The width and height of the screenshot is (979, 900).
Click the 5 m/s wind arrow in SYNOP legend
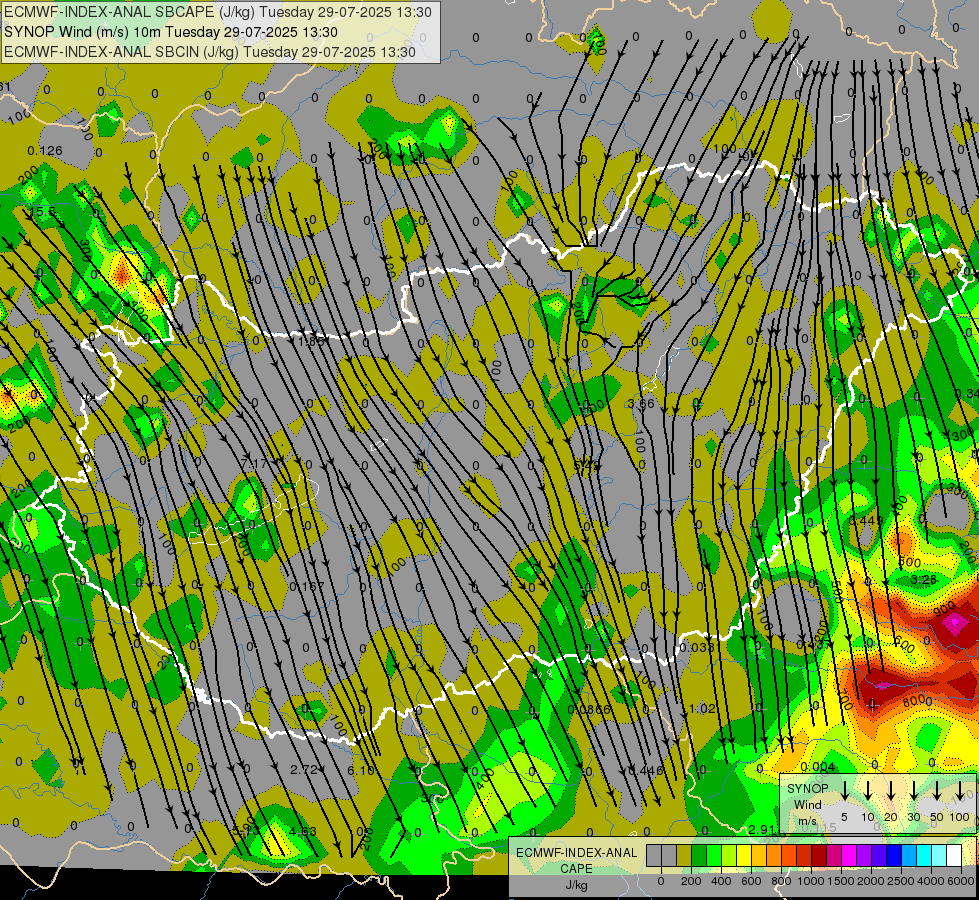point(844,790)
